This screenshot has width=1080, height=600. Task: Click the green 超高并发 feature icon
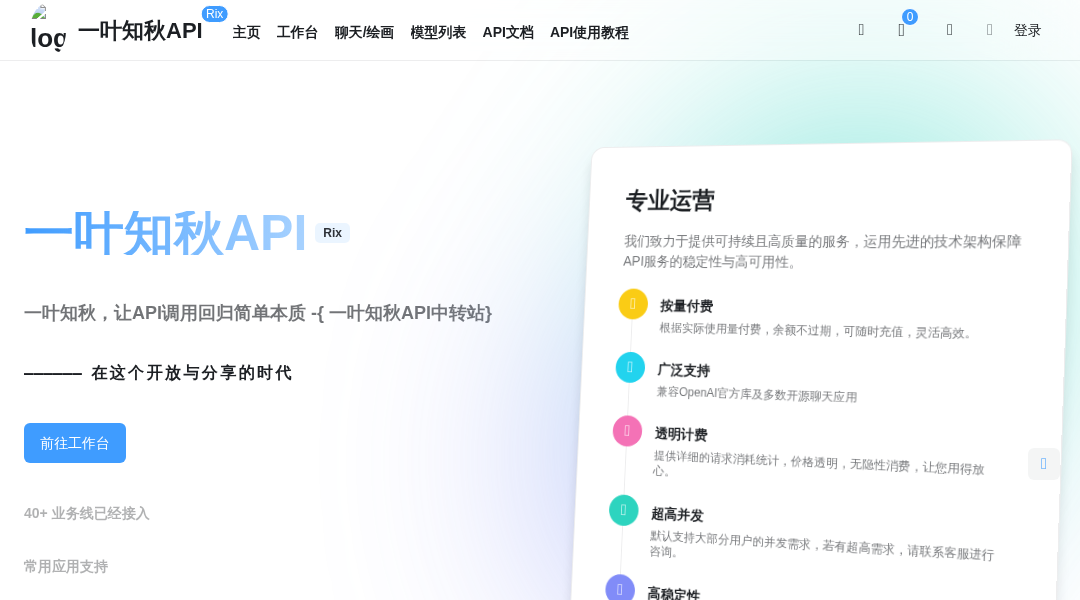[624, 510]
